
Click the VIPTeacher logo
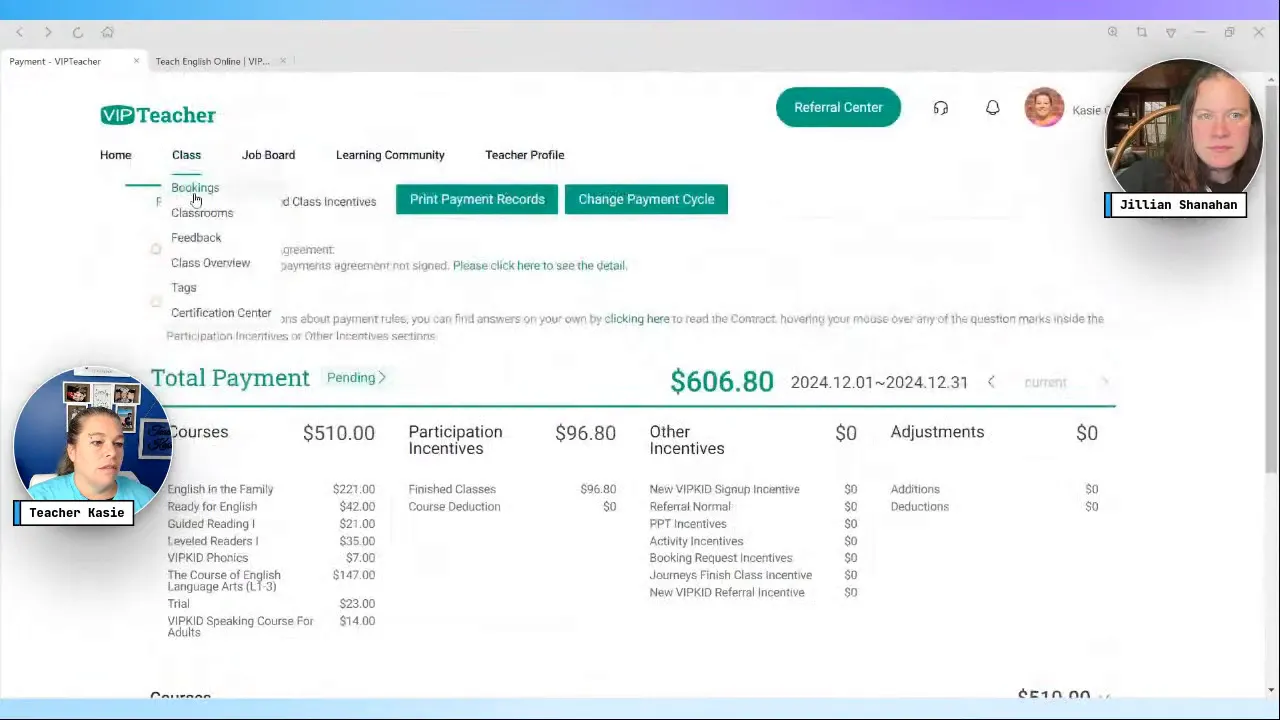click(158, 115)
